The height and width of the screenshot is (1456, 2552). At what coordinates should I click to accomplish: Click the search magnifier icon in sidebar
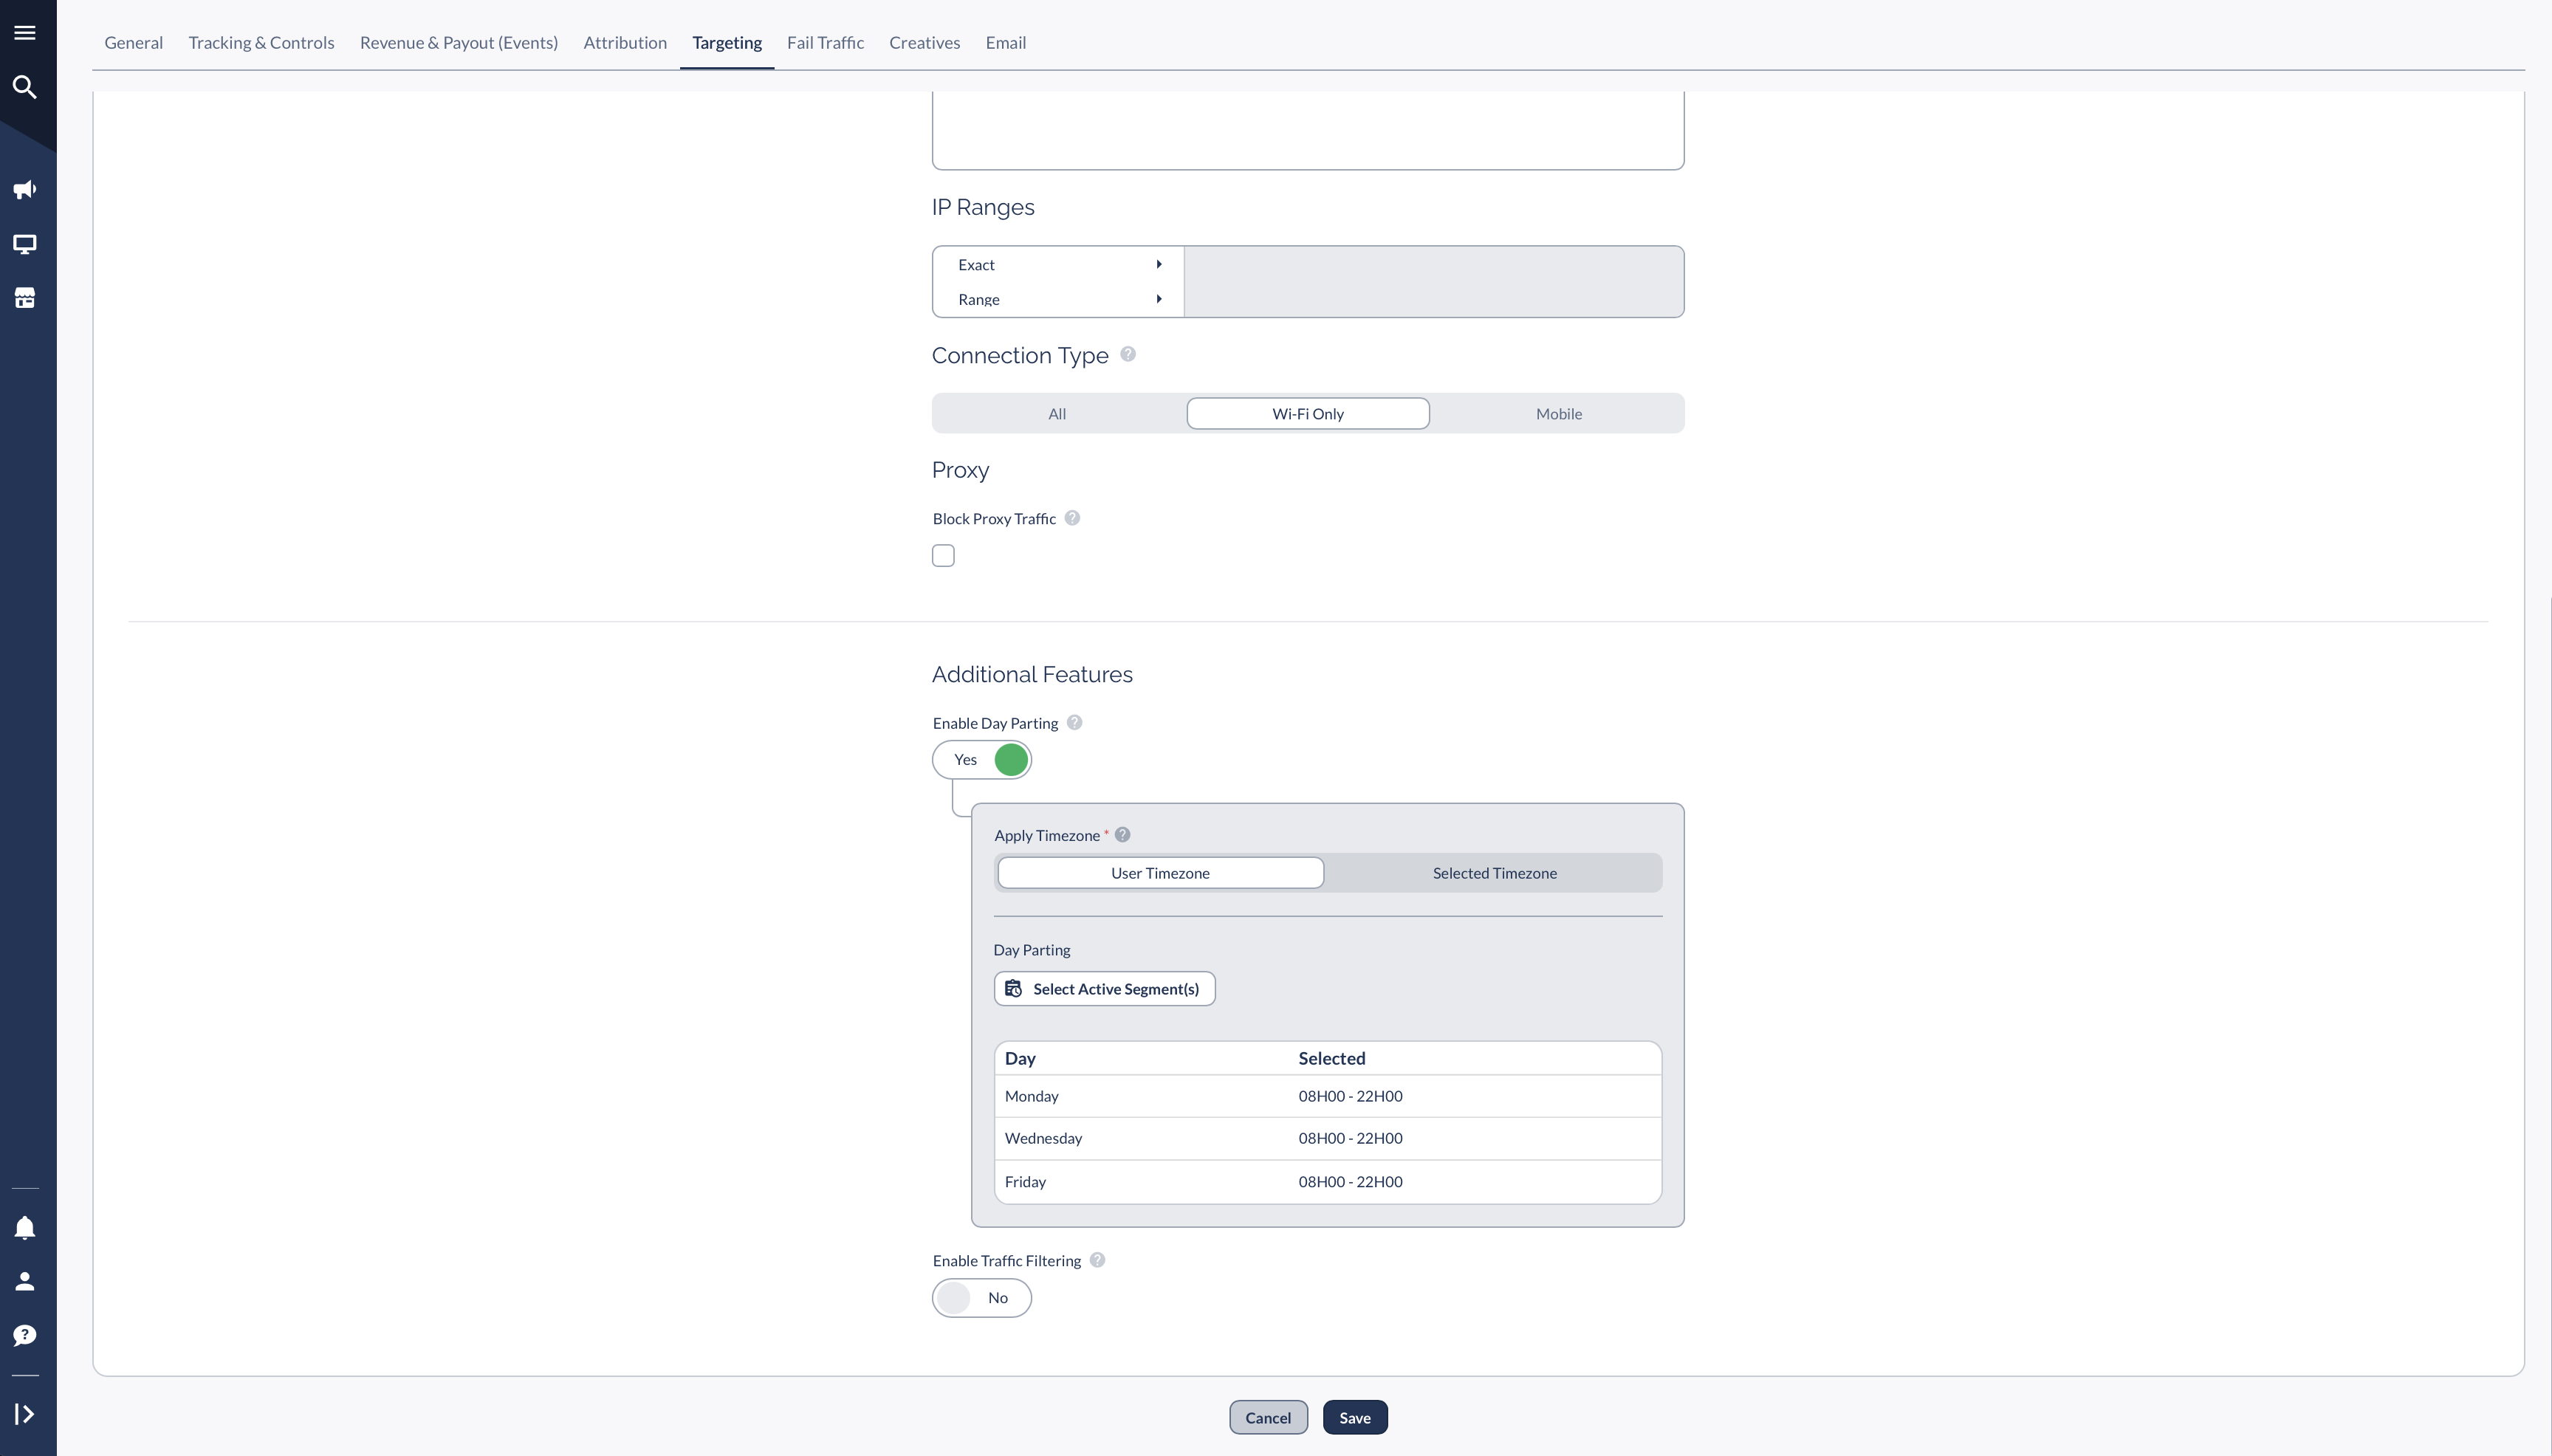coord(25,87)
